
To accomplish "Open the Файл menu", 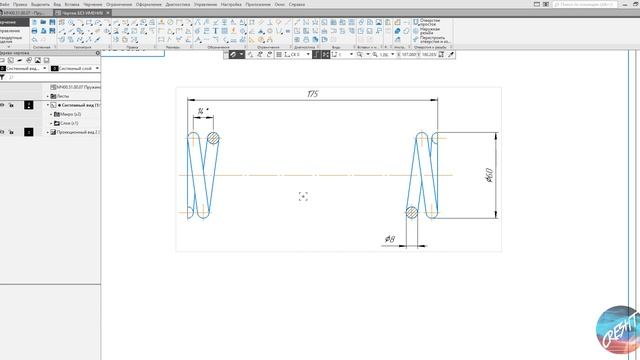I will pos(4,4).
